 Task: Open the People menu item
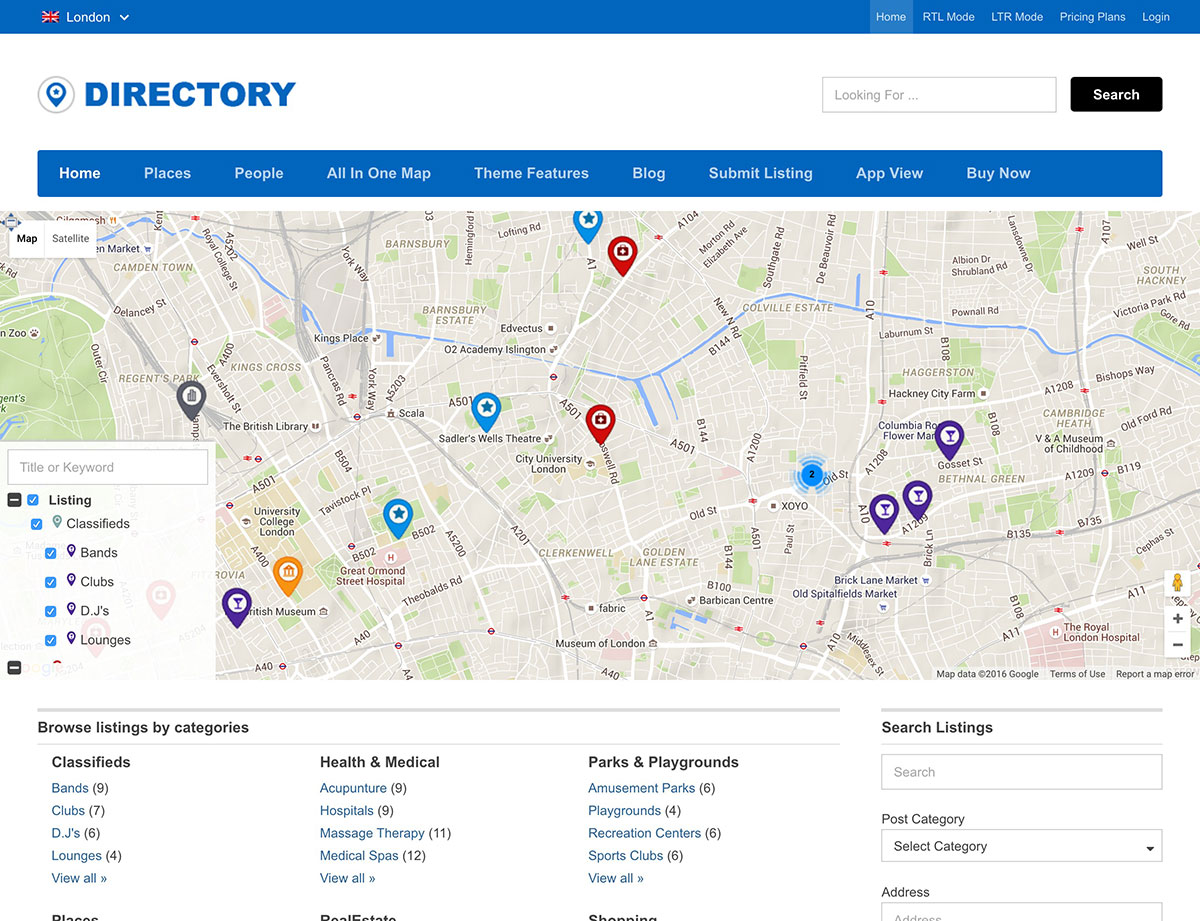coord(259,173)
